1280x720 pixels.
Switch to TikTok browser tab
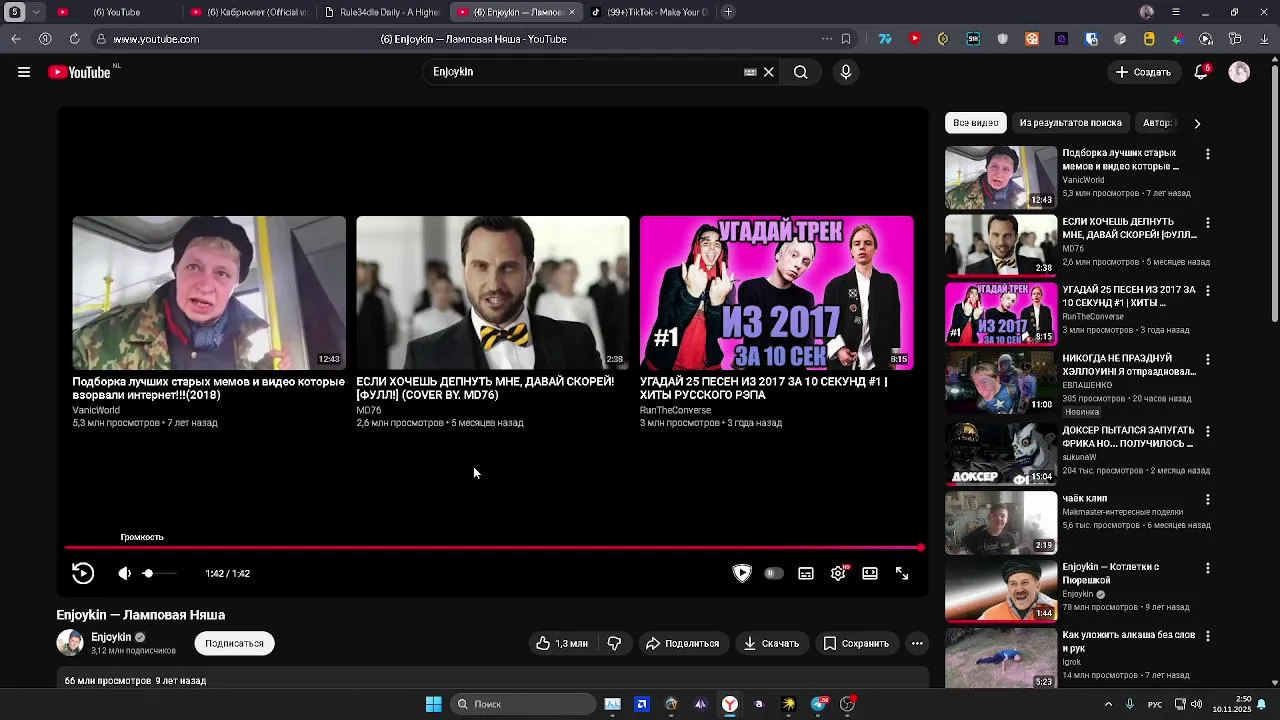click(650, 12)
